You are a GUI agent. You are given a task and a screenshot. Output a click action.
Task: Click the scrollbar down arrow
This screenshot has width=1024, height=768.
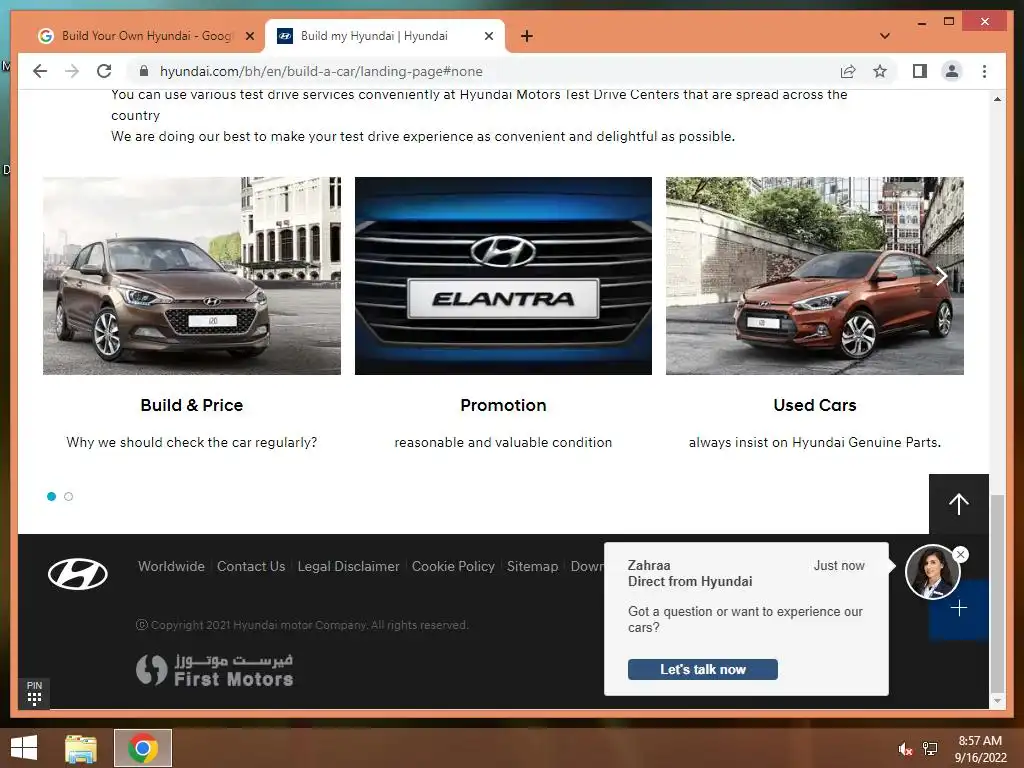point(997,701)
